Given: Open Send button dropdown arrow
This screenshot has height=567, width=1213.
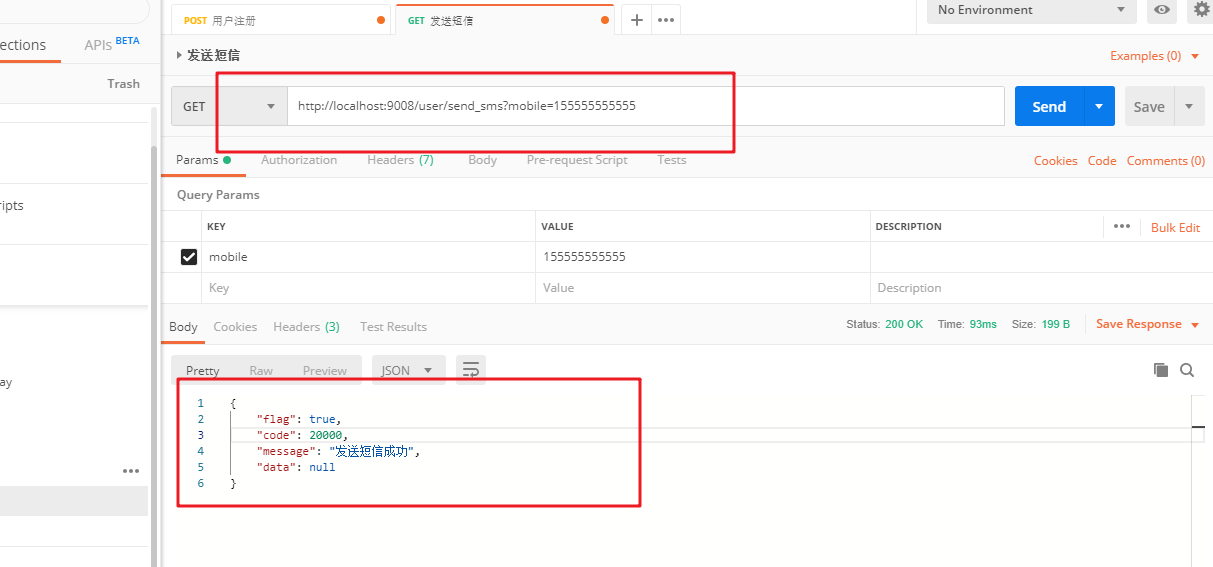Looking at the screenshot, I should 1099,106.
